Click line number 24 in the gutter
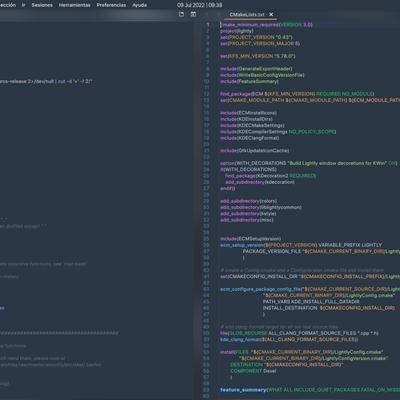Image resolution: width=400 pixels, height=400 pixels. pyautogui.click(x=206, y=169)
